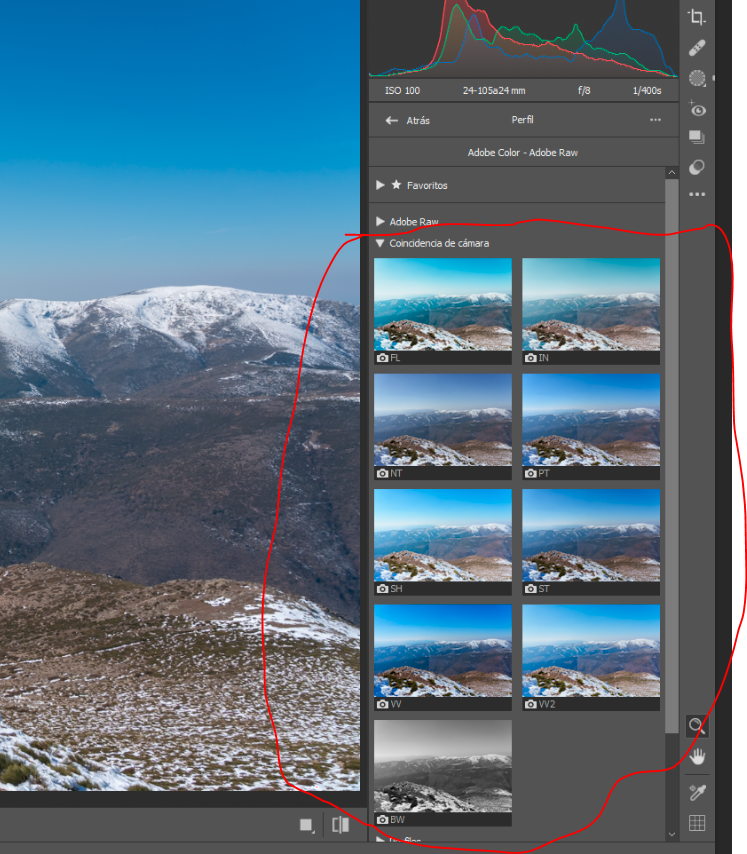Select the Zoom magnifier tool
The image size is (747, 854).
pos(697,726)
